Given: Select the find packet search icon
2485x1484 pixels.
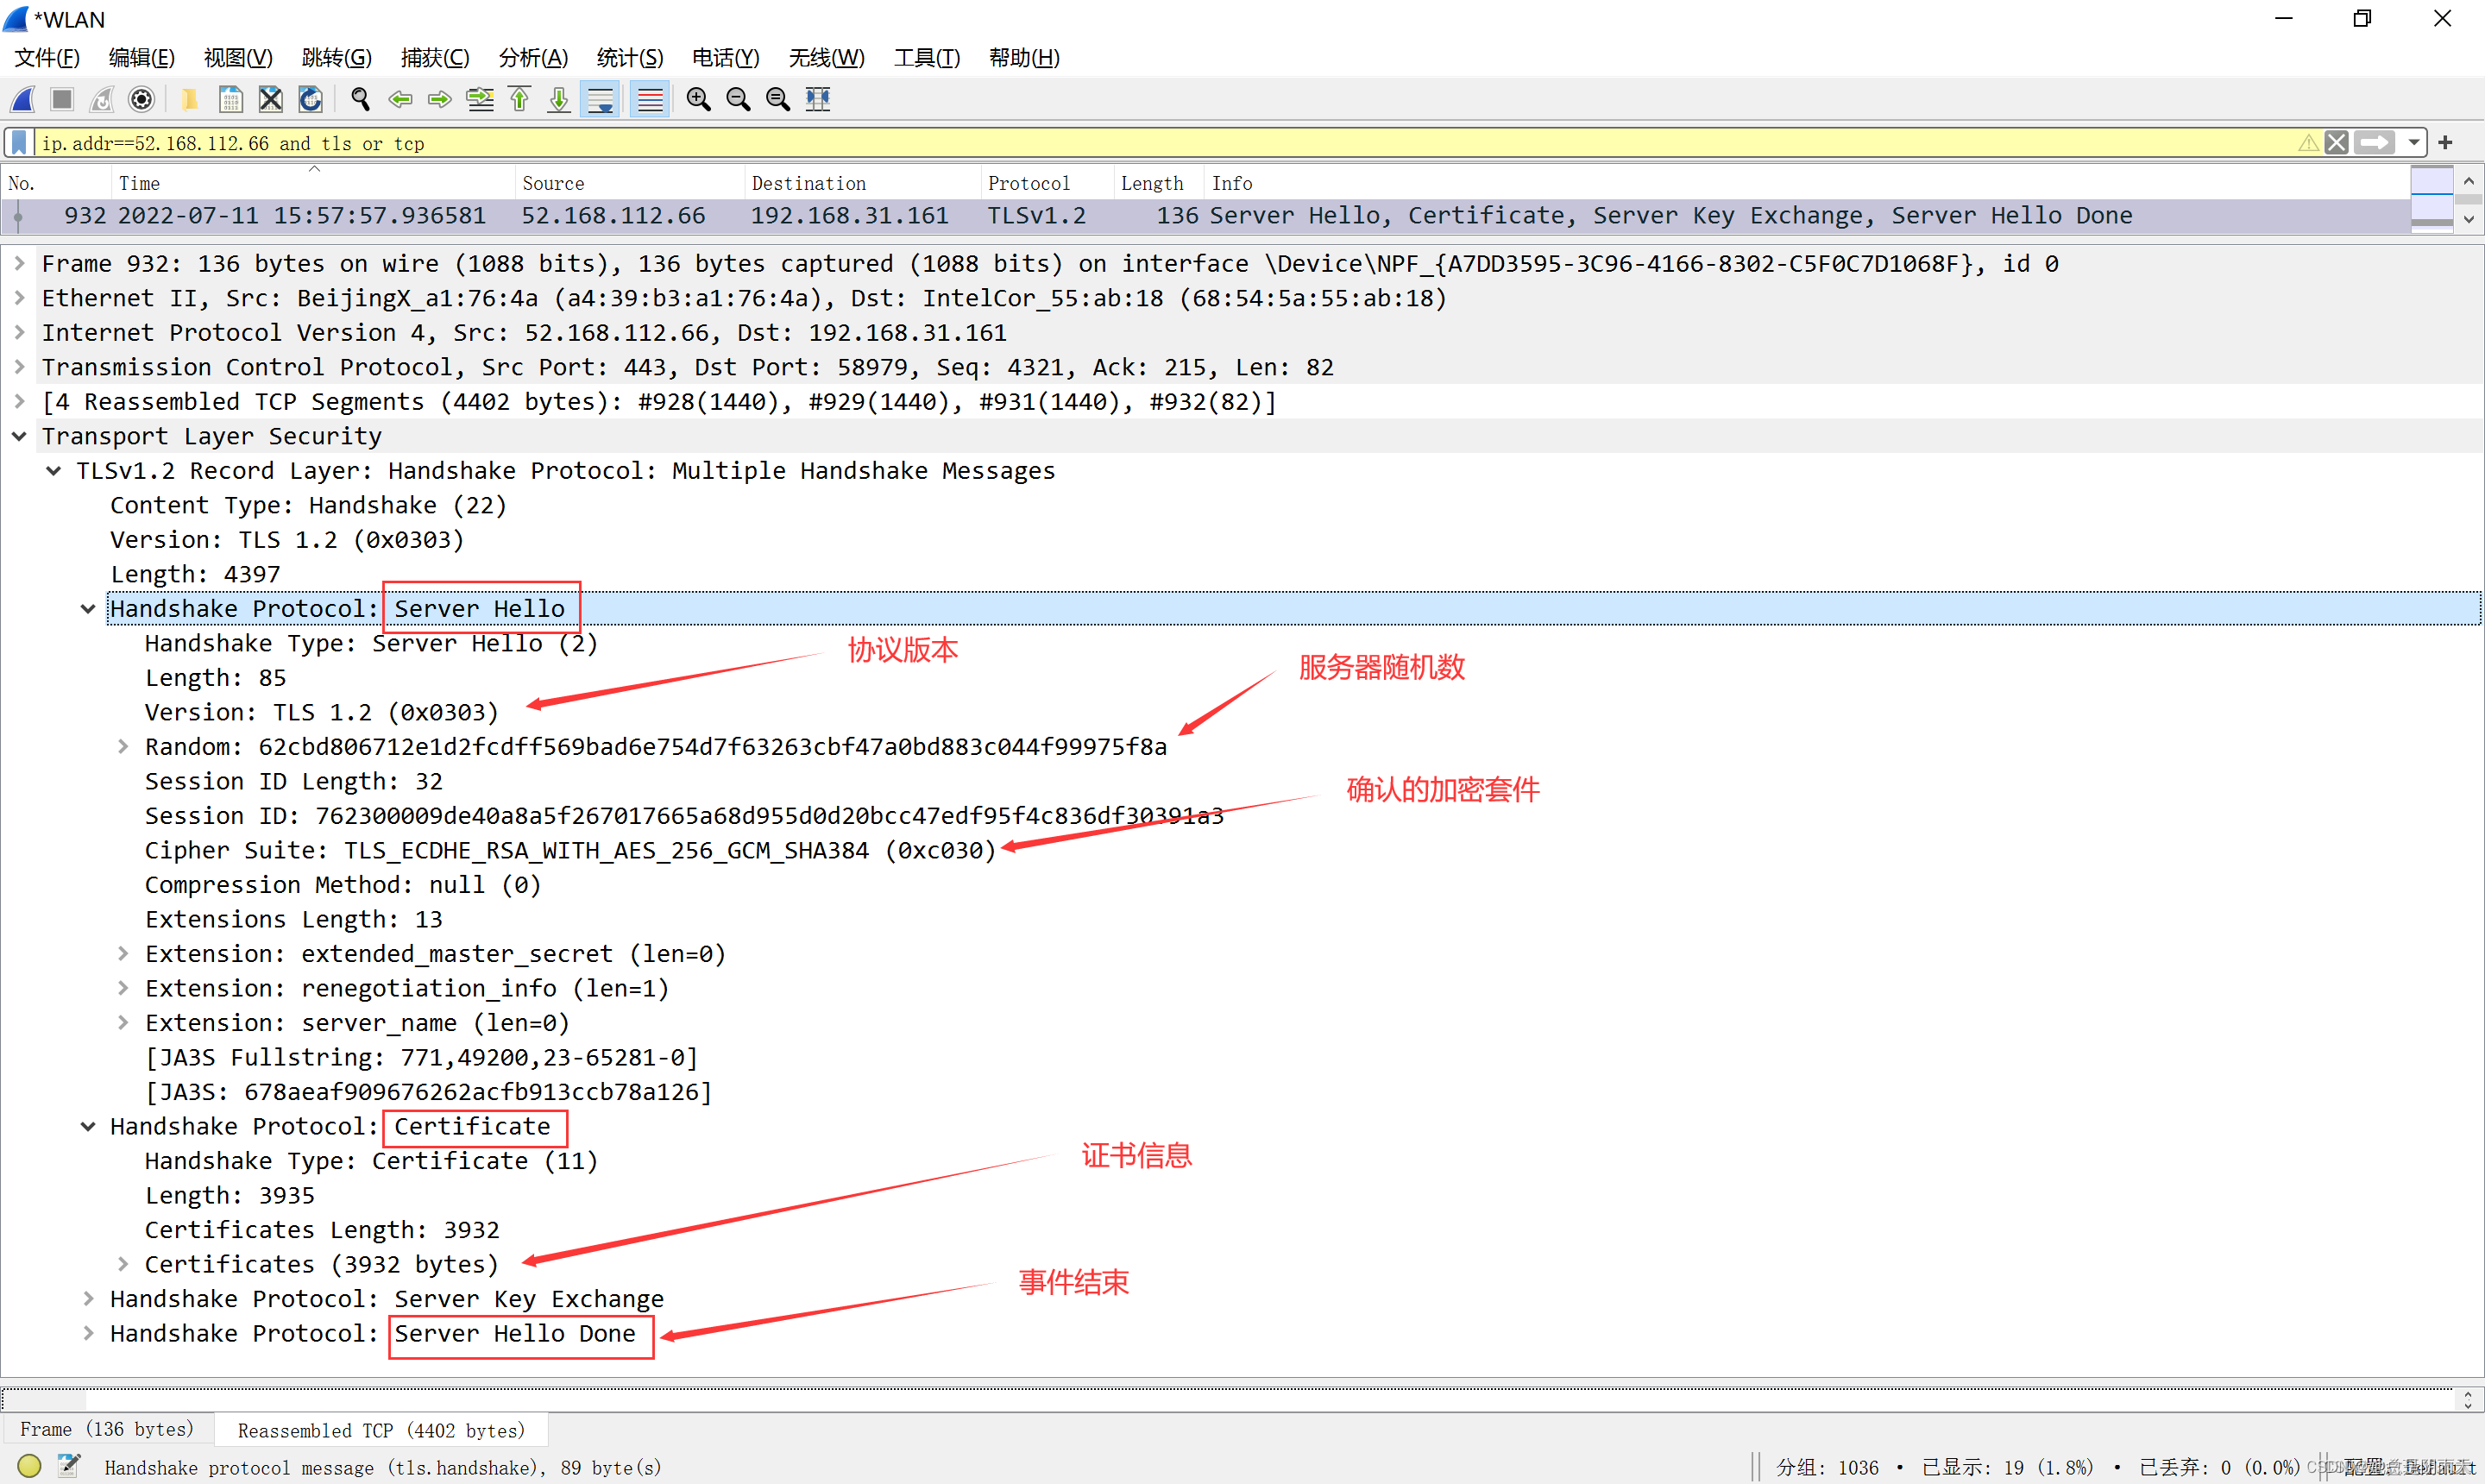Looking at the screenshot, I should tap(353, 103).
